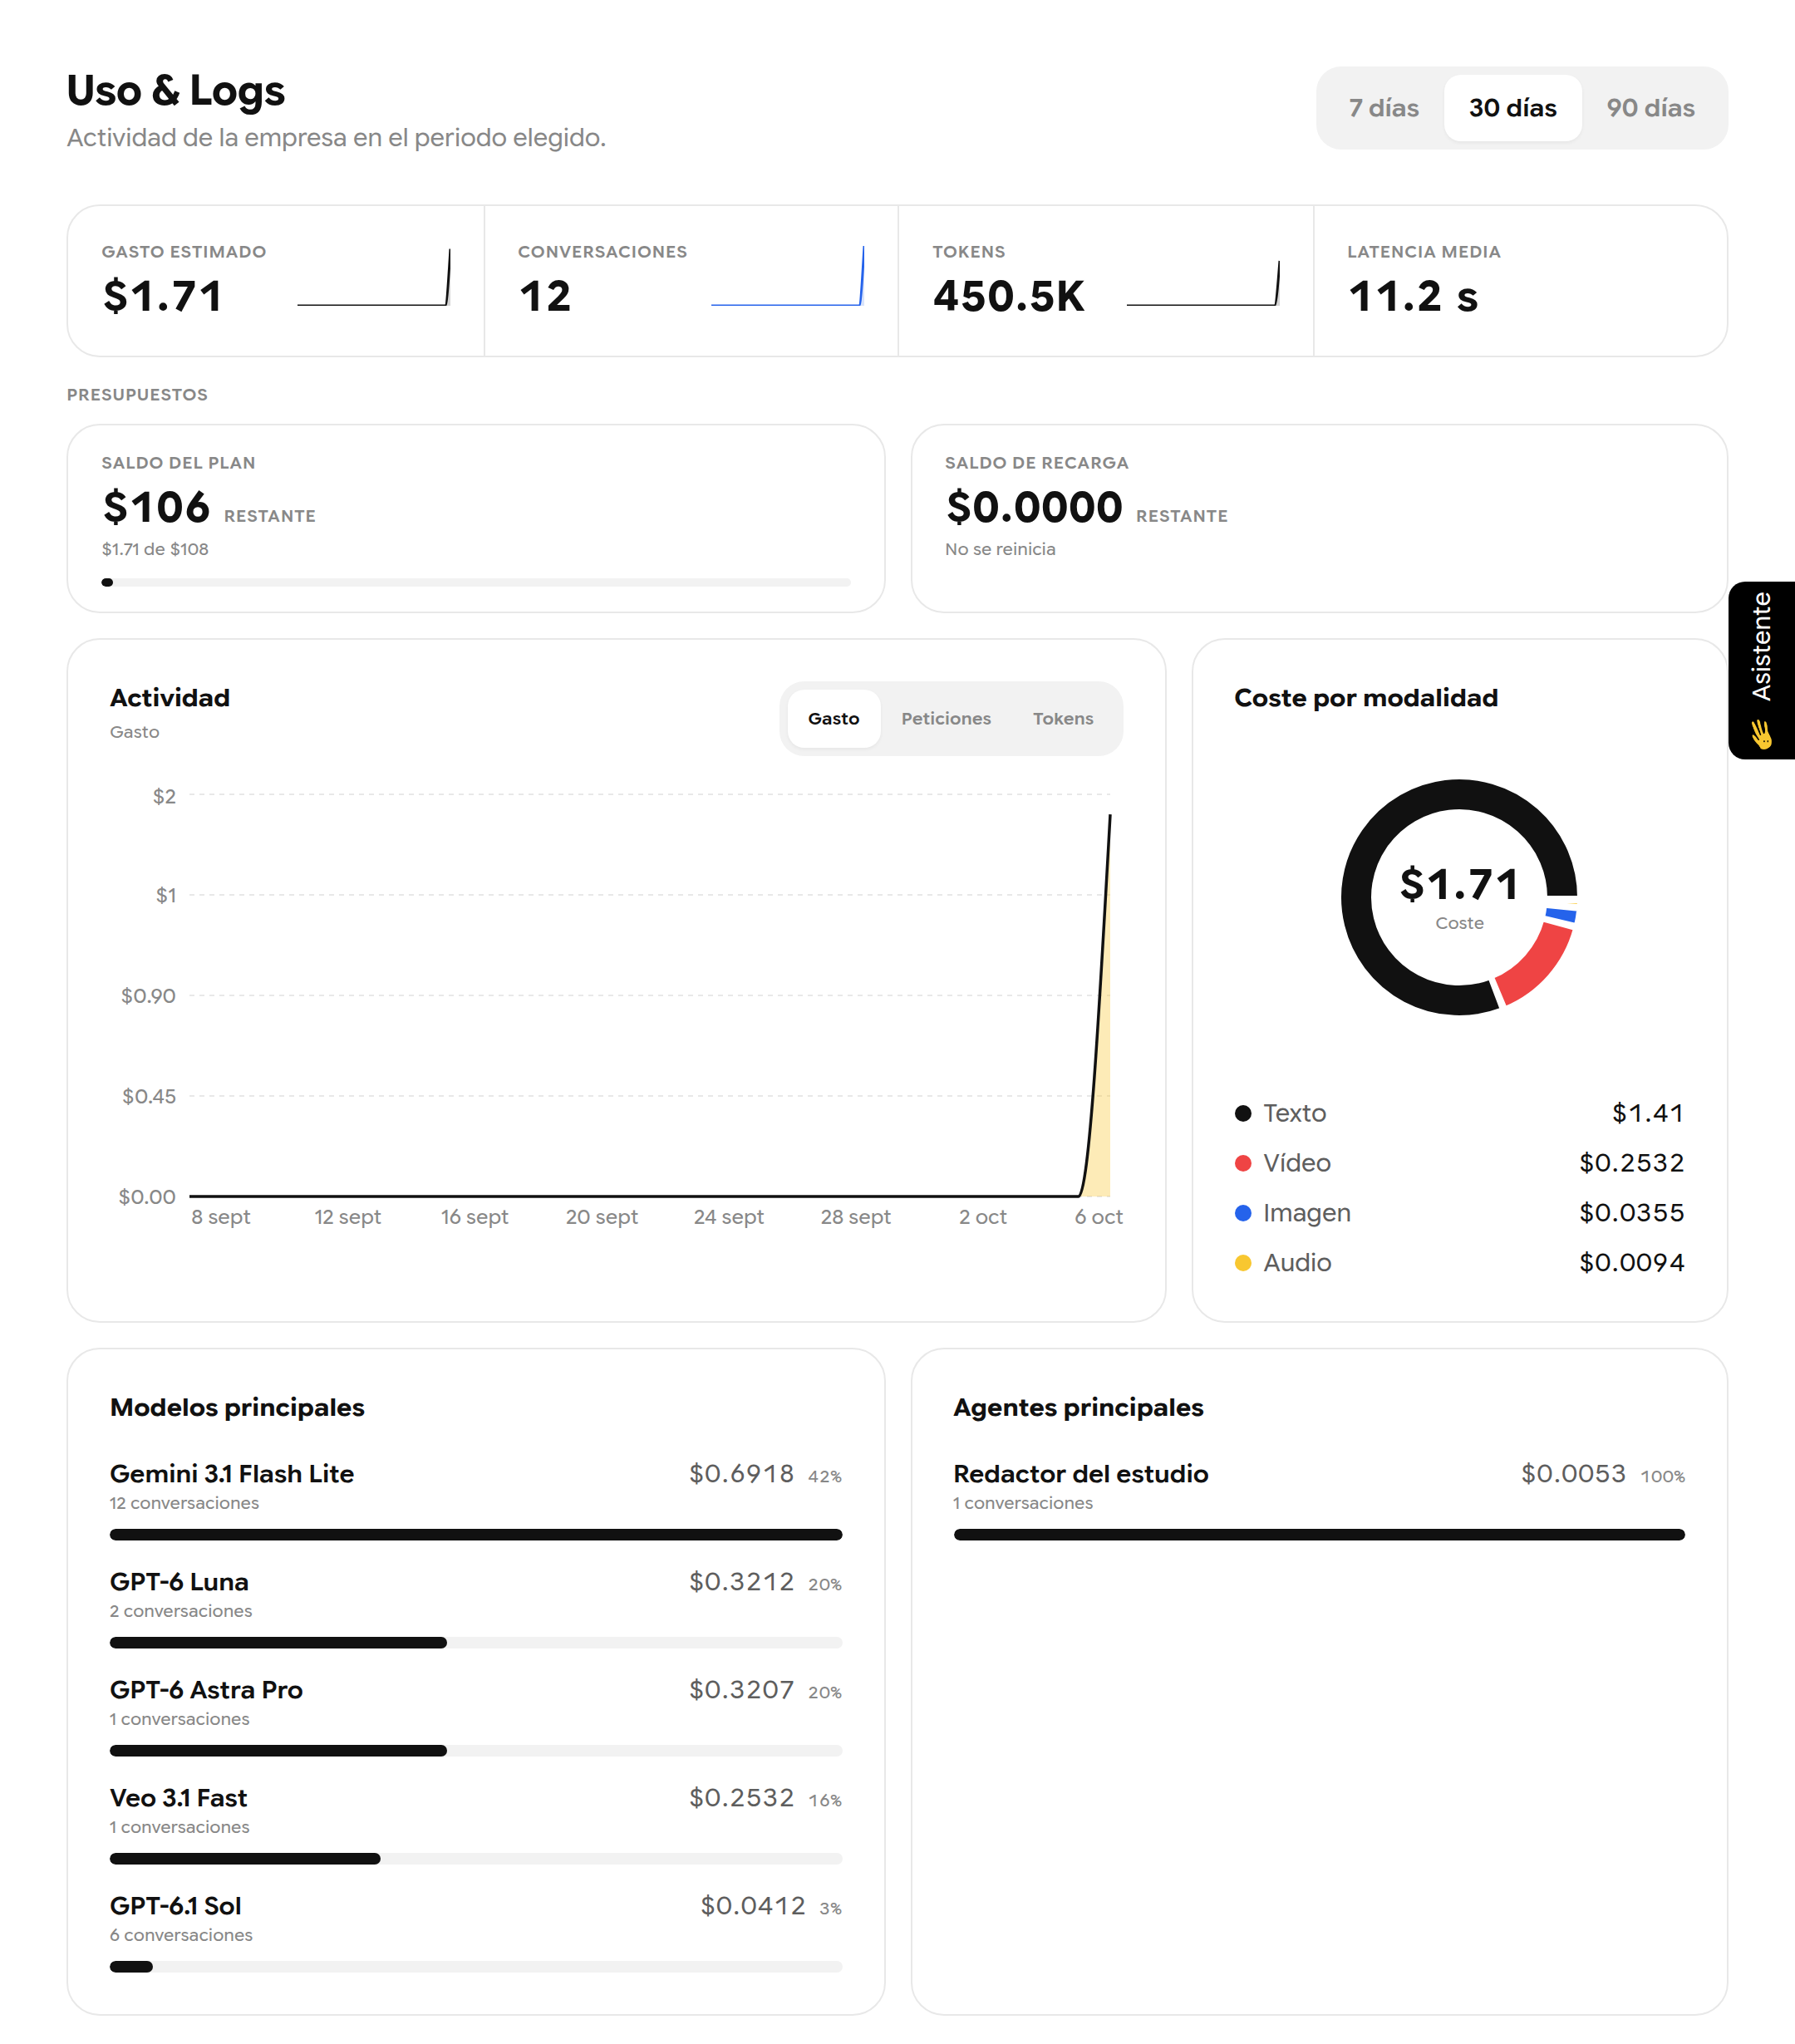Click the black Texto legend dot
This screenshot has height=2044, width=1795.
tap(1243, 1113)
